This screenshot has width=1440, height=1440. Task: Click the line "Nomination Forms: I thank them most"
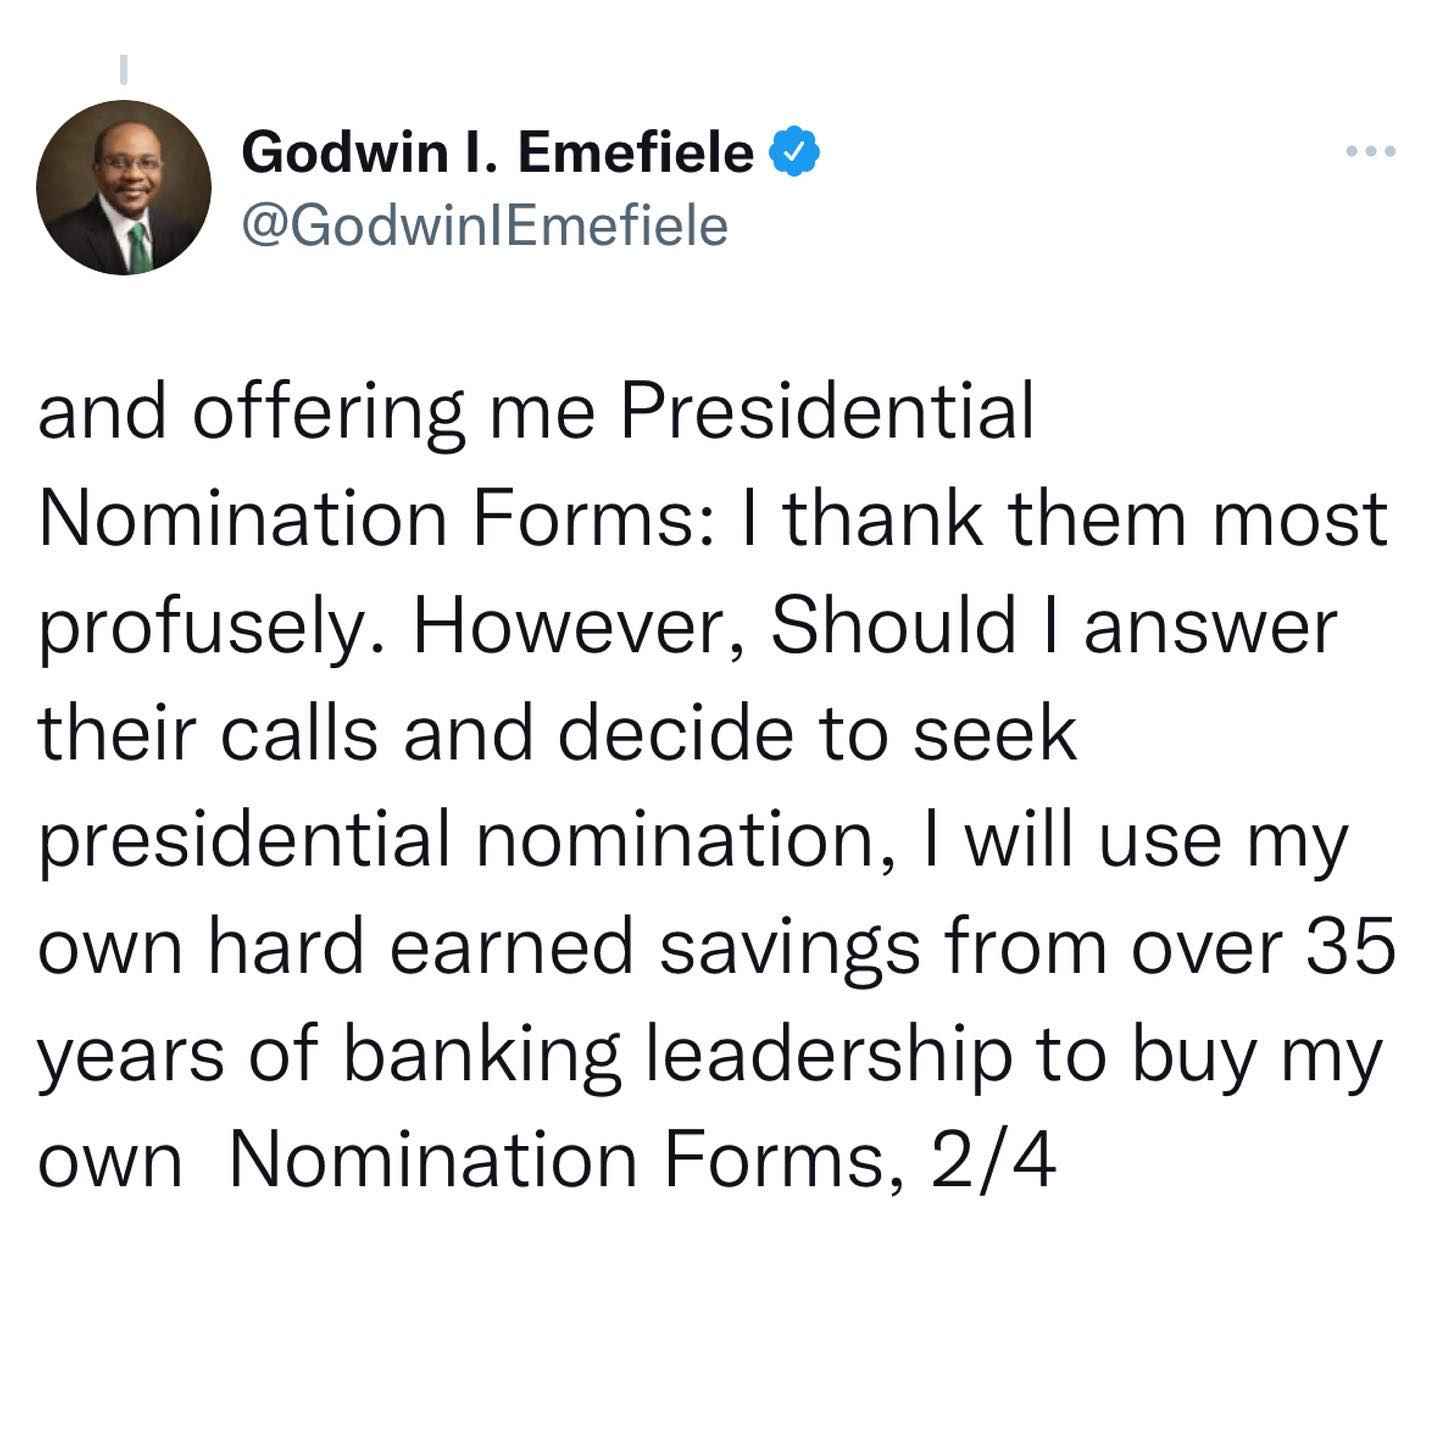click(714, 520)
